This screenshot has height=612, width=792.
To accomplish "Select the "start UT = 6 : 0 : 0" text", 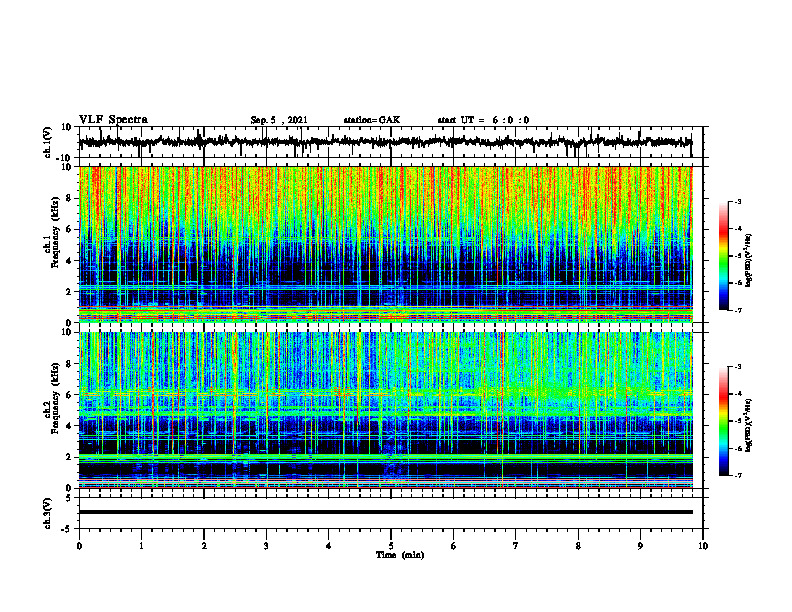I will pos(483,120).
